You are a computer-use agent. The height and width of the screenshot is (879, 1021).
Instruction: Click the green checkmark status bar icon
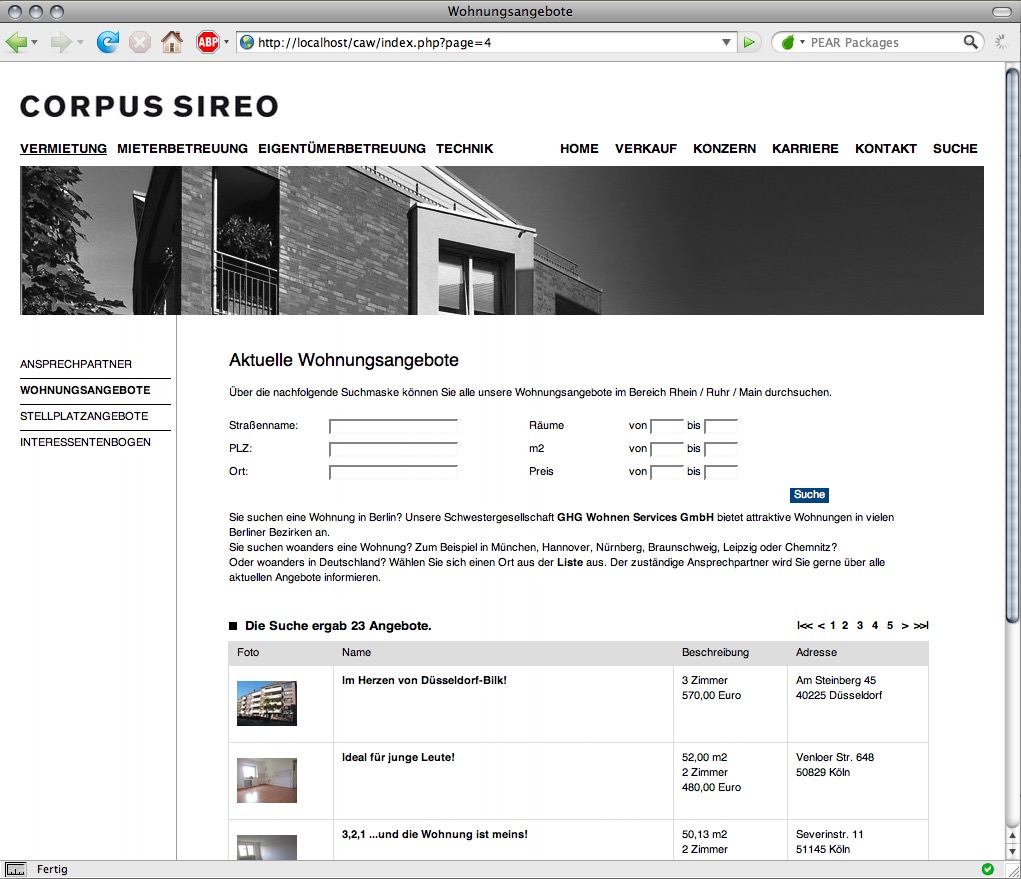pos(988,869)
